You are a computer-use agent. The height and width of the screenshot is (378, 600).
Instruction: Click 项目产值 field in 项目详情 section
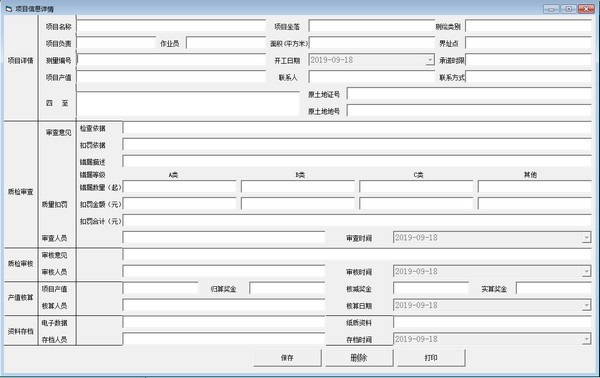(171, 77)
